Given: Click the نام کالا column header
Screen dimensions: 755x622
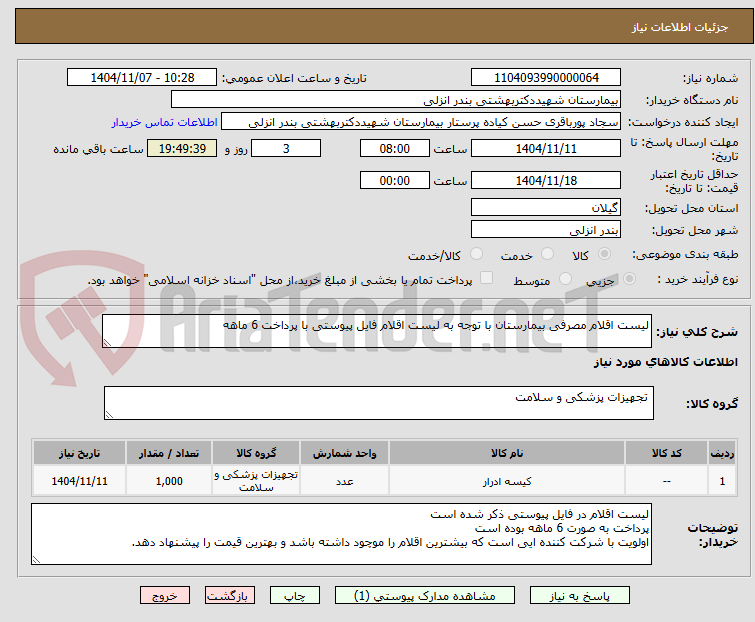Looking at the screenshot, I should click(x=507, y=453).
